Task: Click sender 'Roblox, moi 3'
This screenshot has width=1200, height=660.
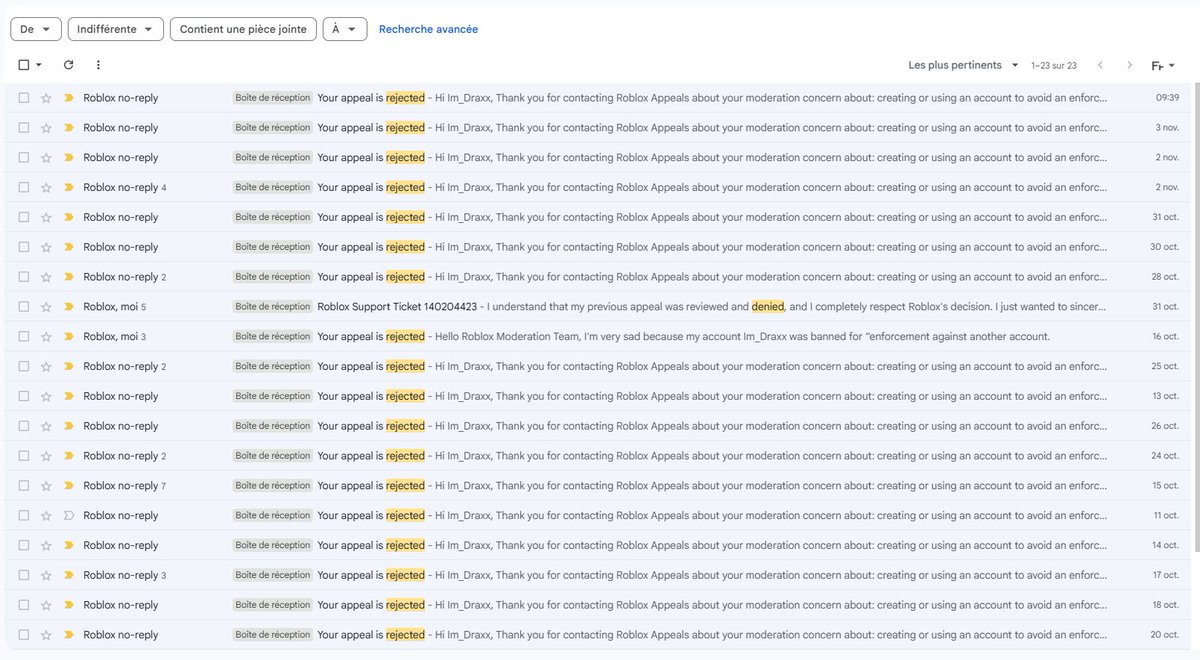Action: tap(115, 337)
